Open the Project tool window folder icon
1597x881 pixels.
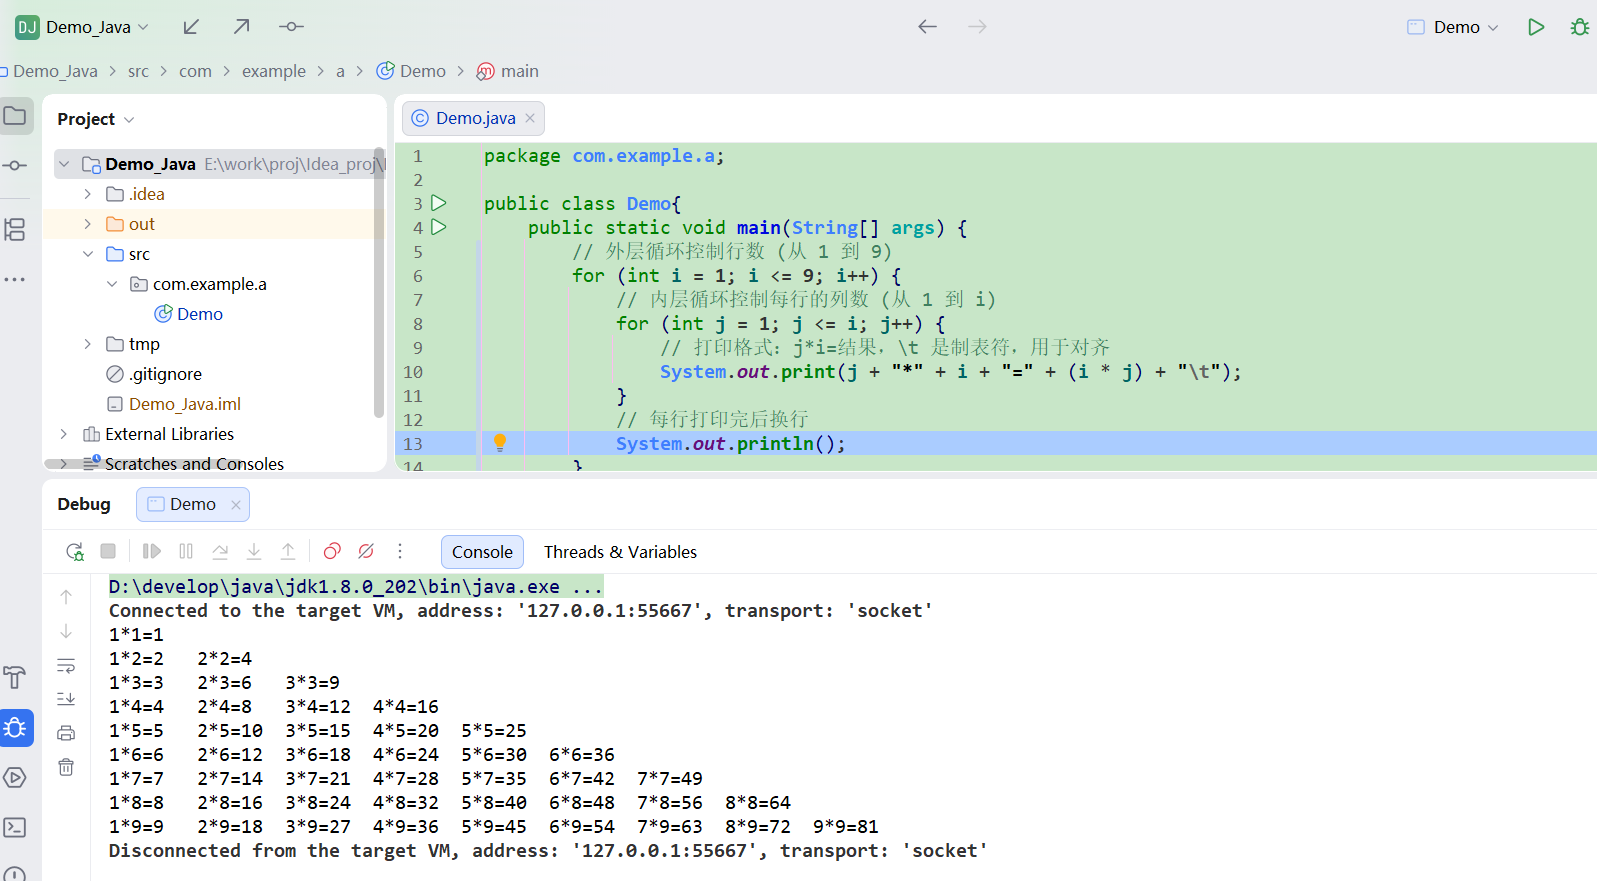[15, 116]
